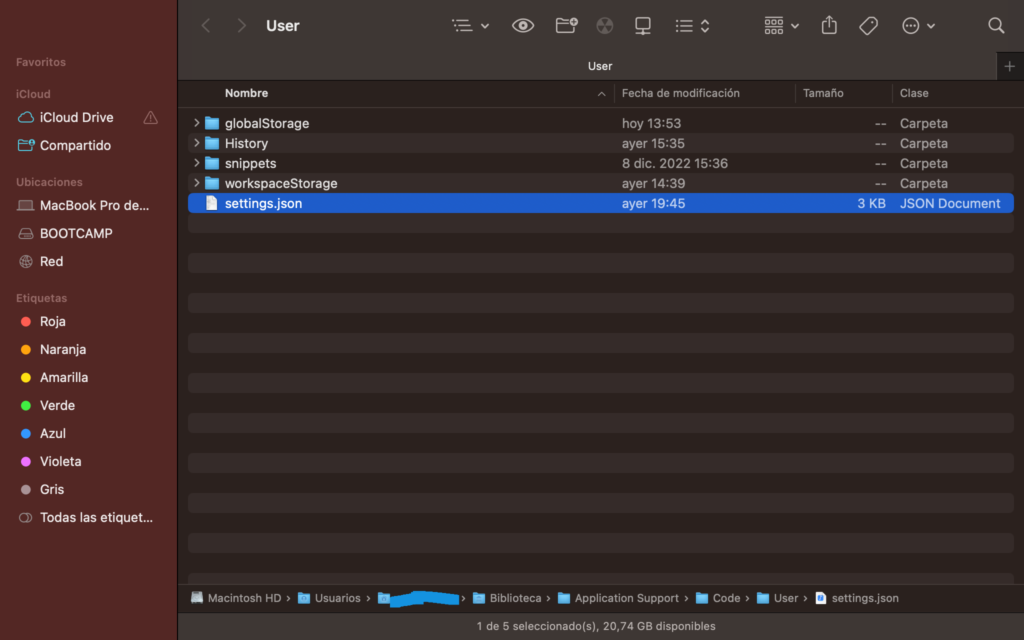Expand the globalStorage folder disclosure triangle

pos(197,123)
